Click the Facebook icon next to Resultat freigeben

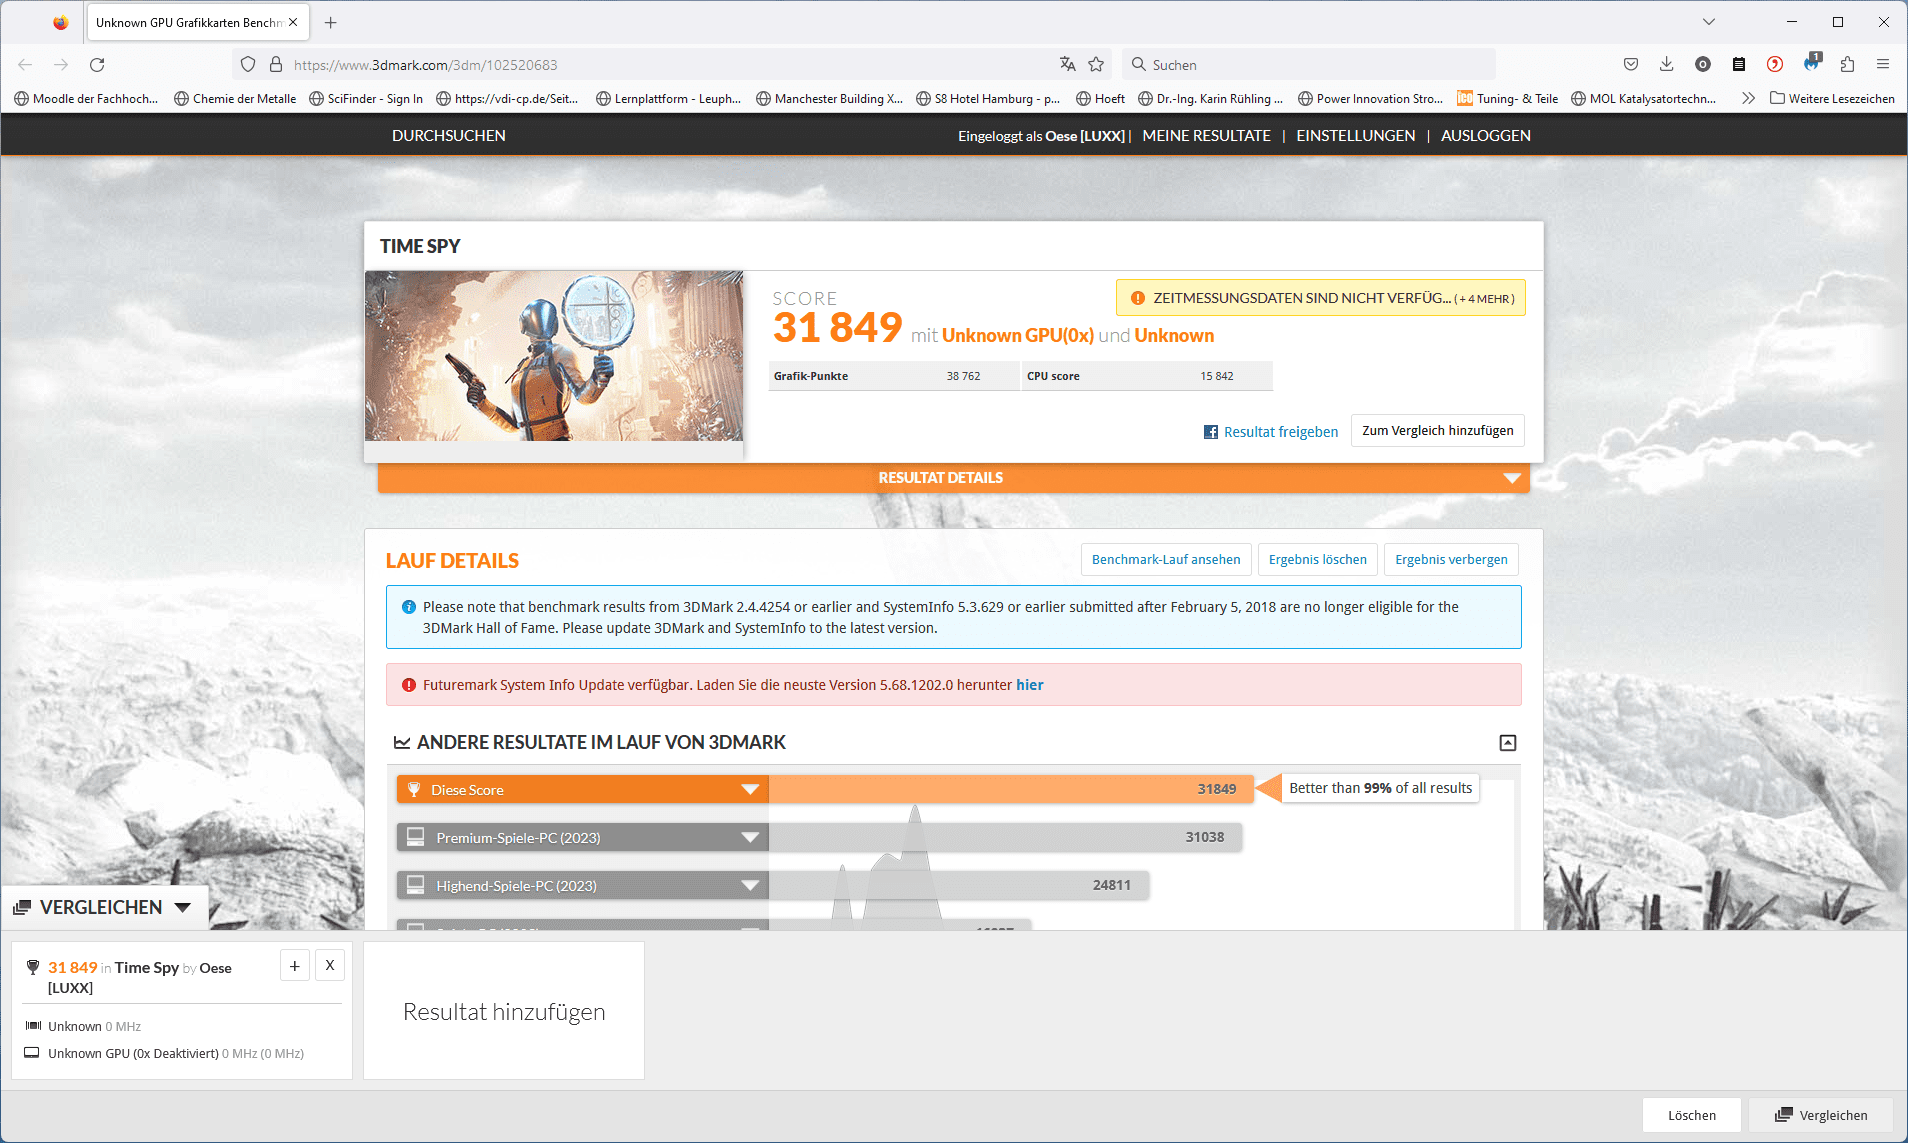click(x=1211, y=432)
